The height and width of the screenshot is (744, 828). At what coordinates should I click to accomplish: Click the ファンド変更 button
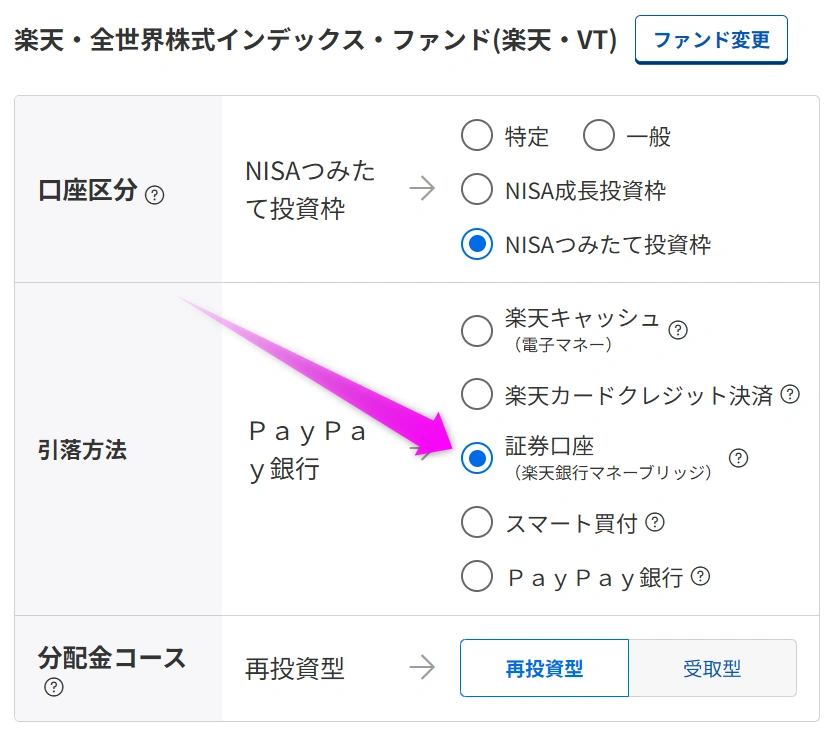[x=711, y=40]
